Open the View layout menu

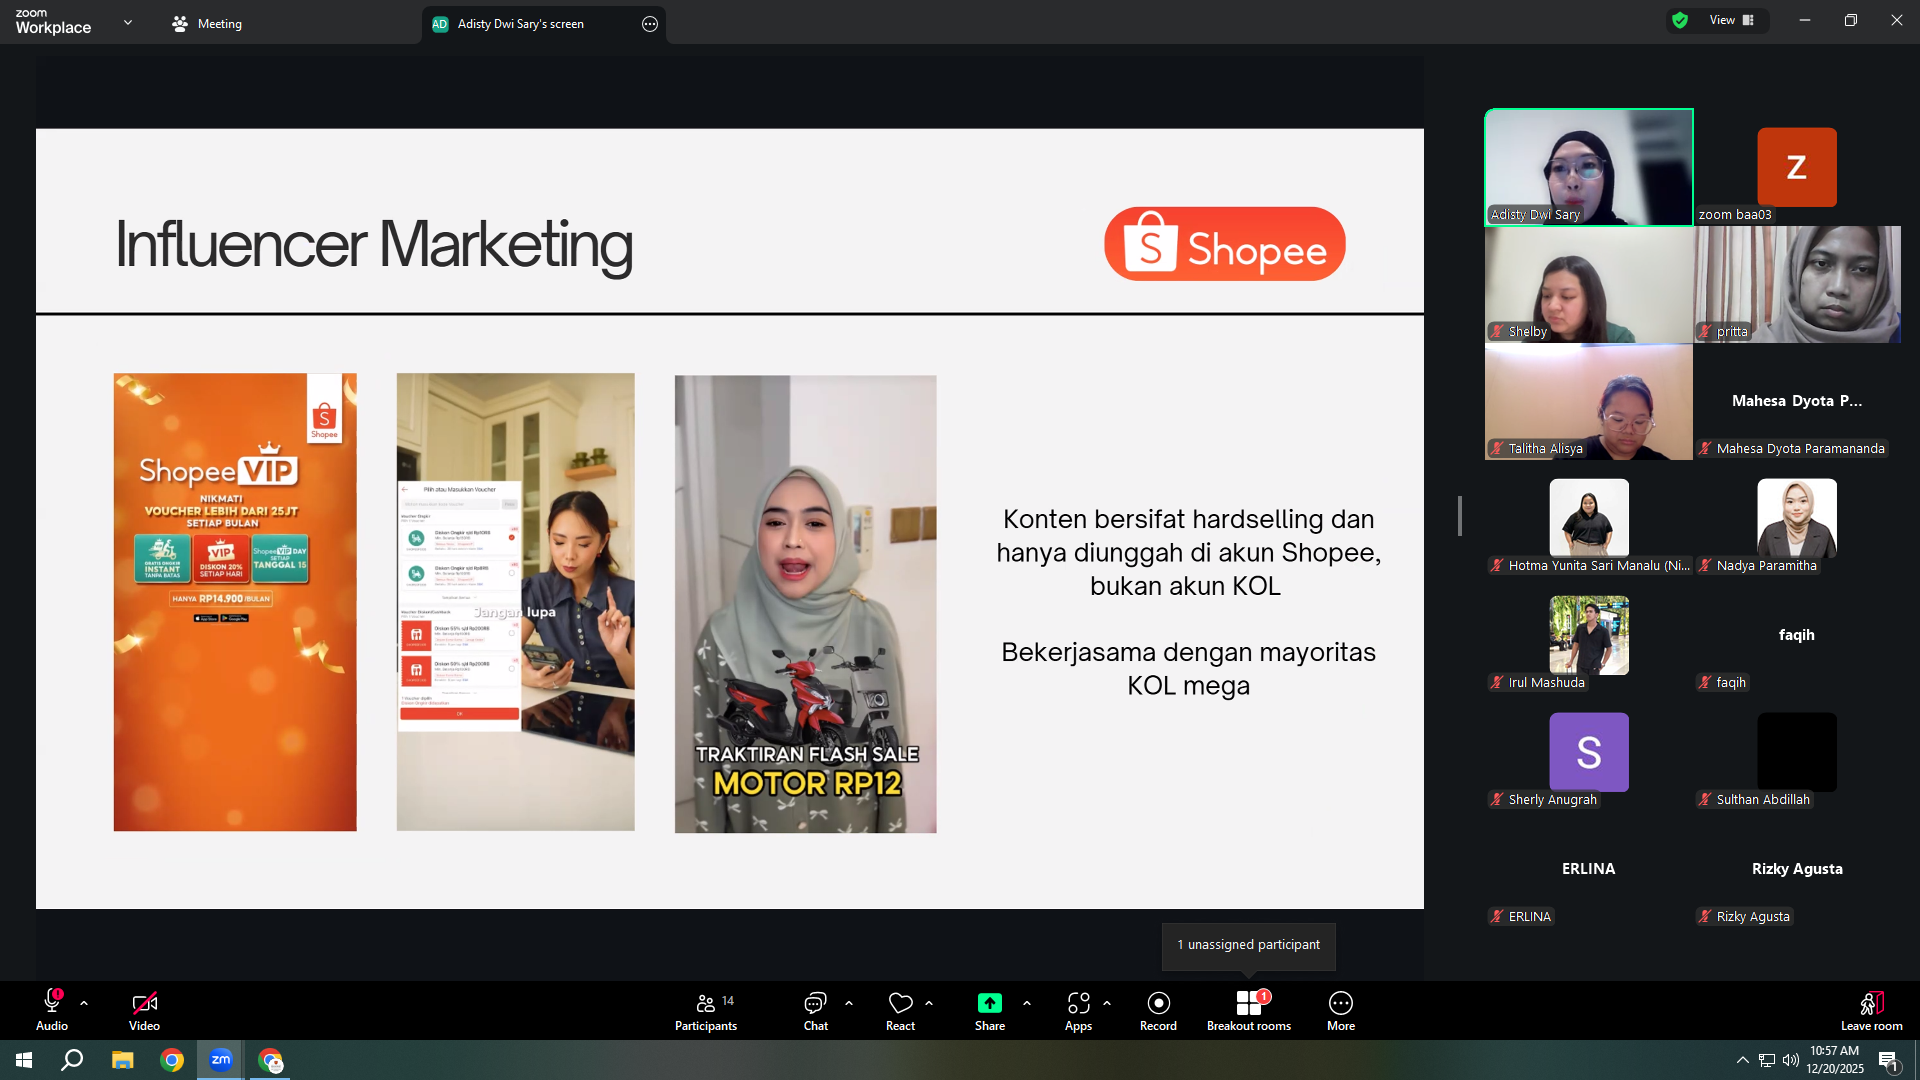tap(1731, 20)
